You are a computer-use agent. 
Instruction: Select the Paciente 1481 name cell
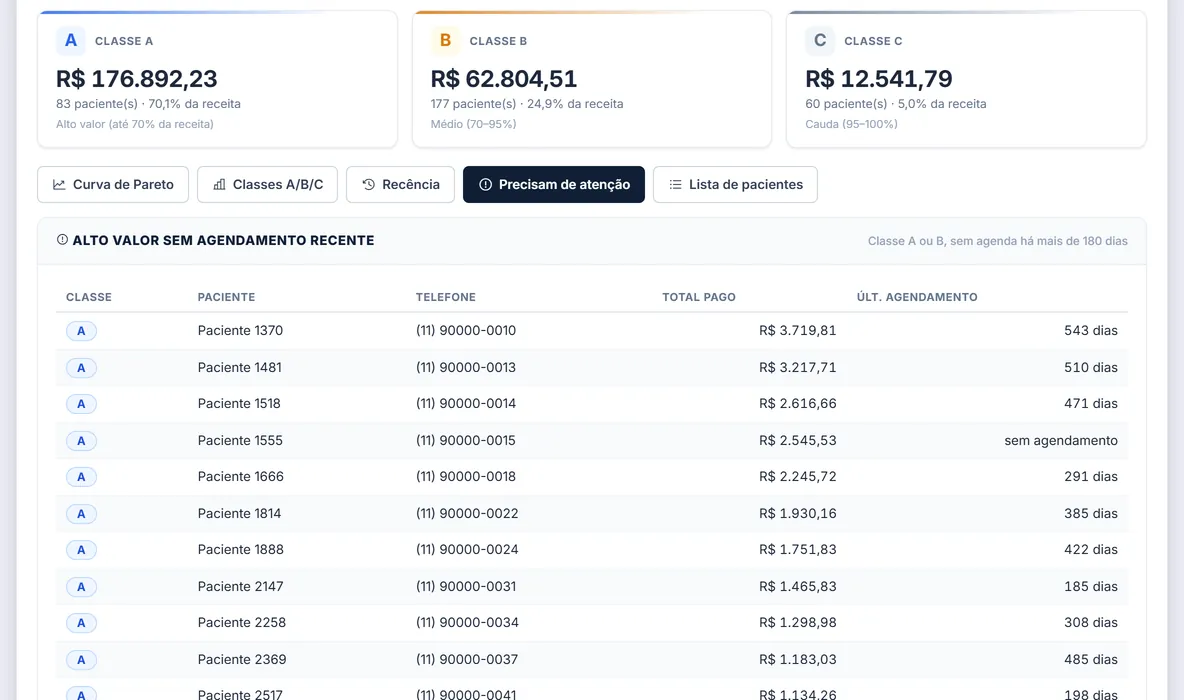239,368
